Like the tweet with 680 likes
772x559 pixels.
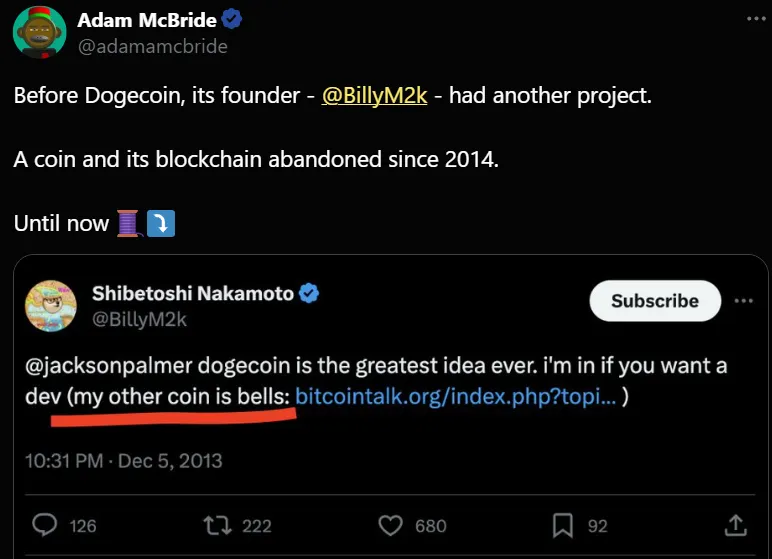(x=390, y=525)
